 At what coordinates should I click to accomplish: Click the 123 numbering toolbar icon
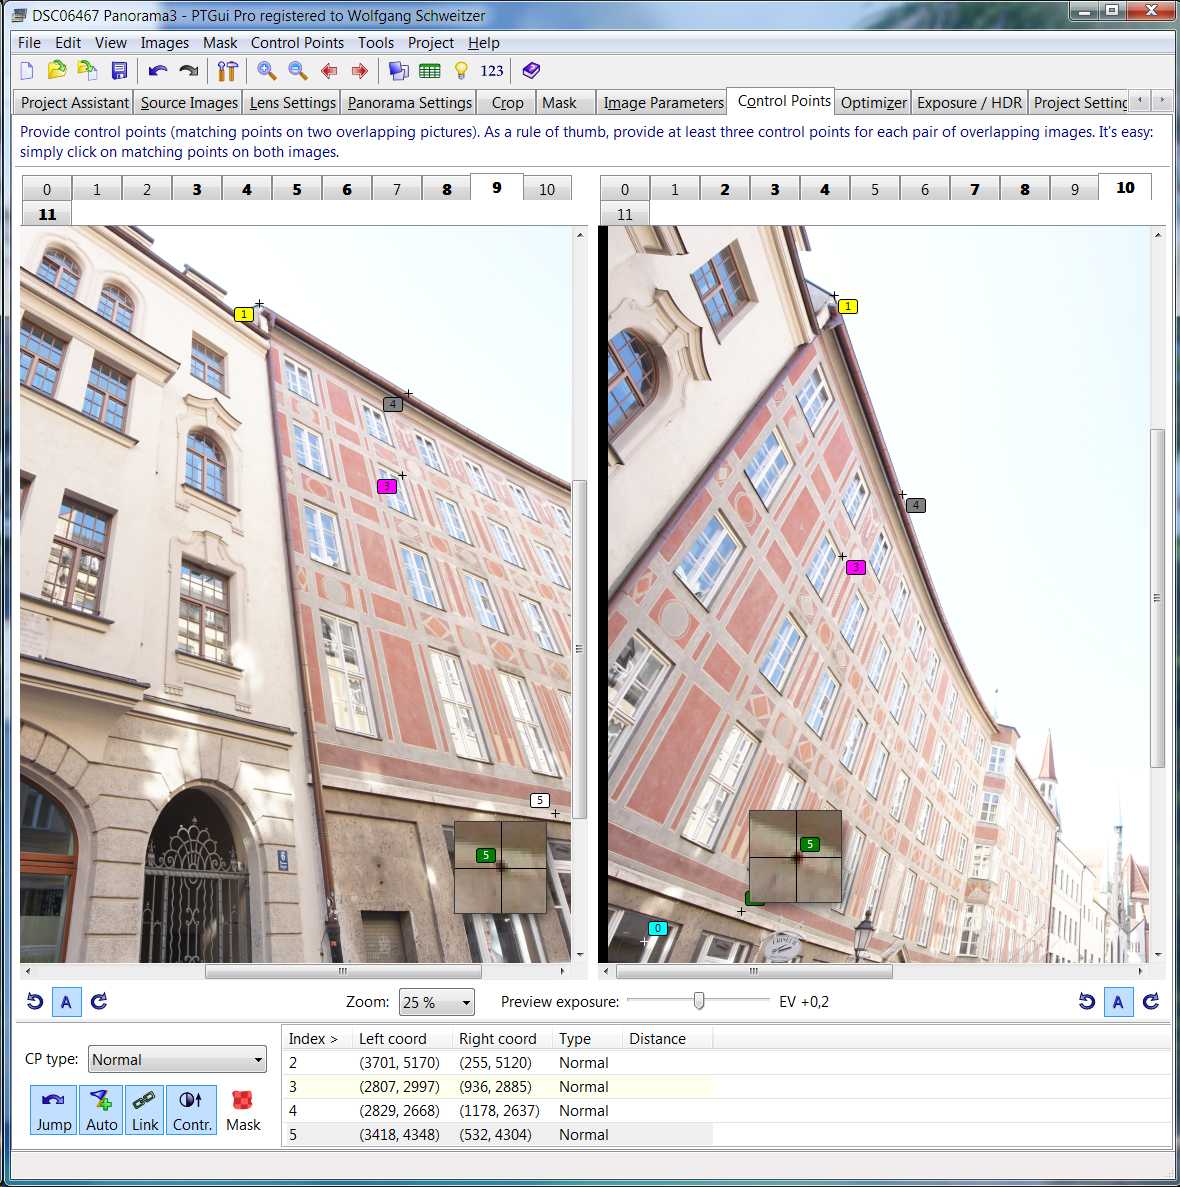tap(492, 71)
